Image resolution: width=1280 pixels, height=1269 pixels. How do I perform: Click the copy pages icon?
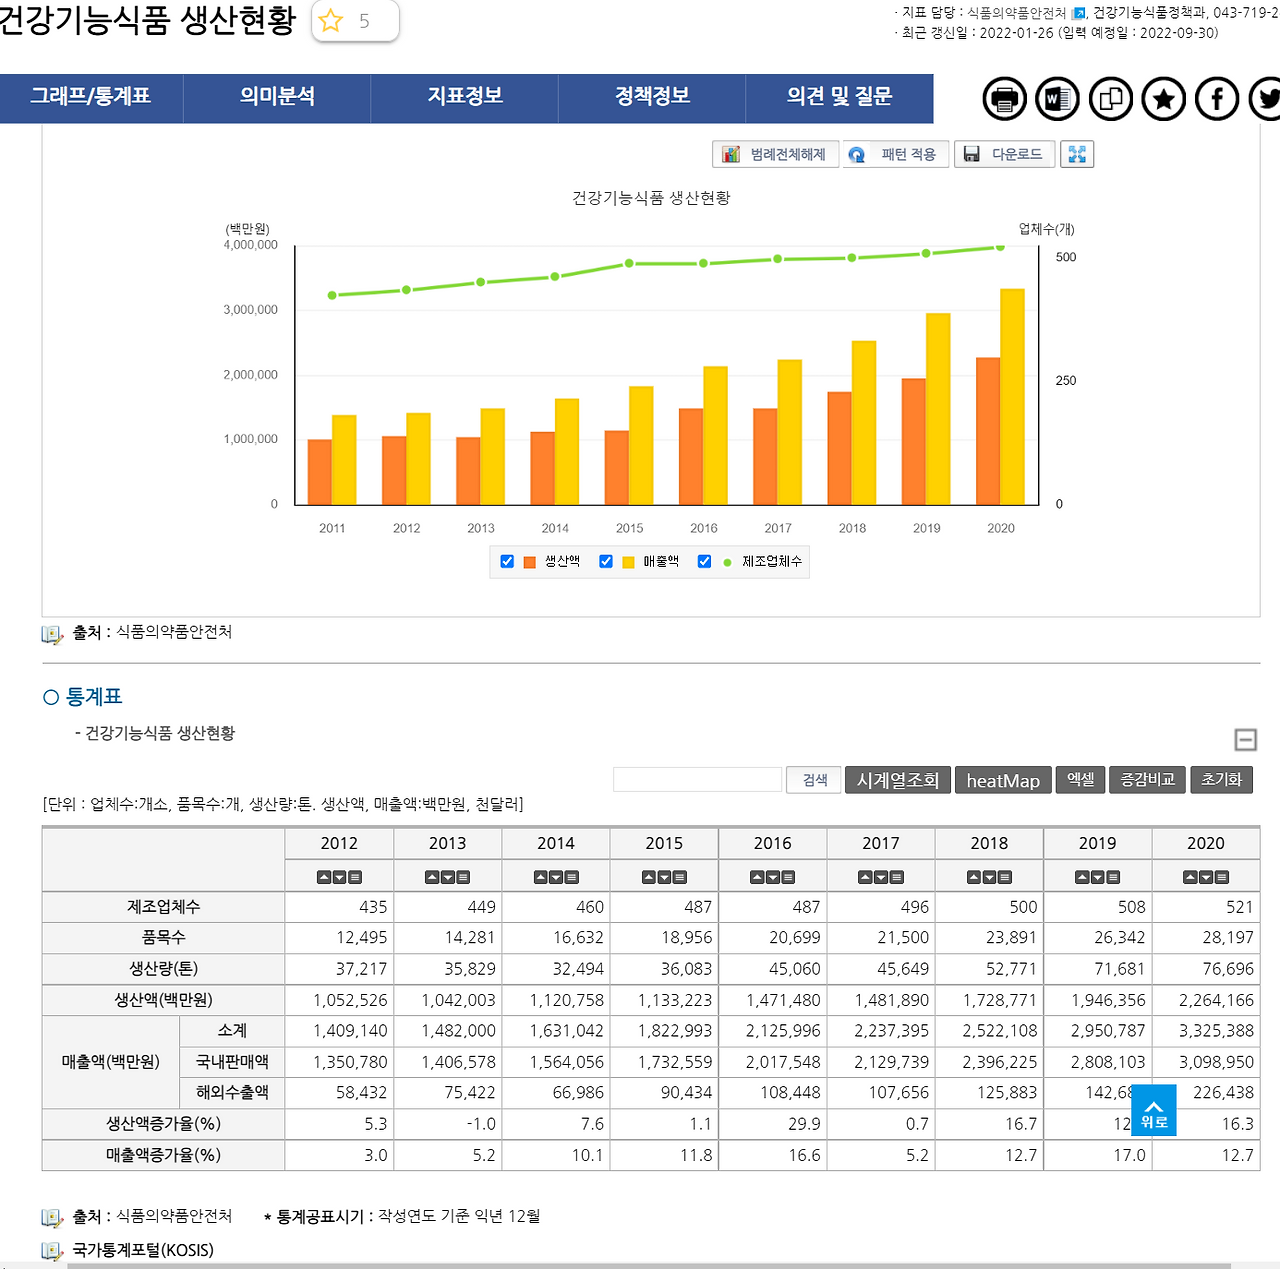coord(1111,99)
